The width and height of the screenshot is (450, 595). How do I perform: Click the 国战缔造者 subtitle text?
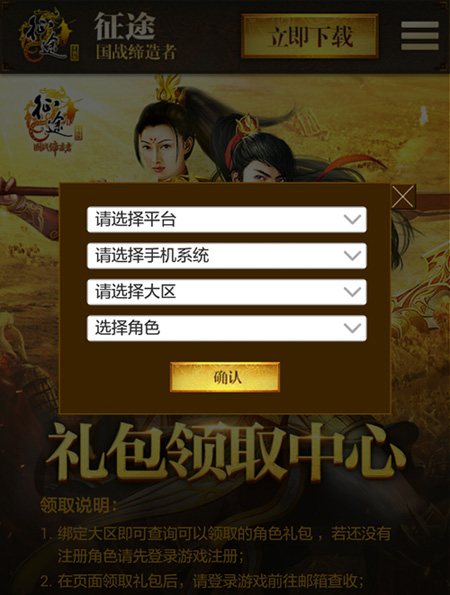point(136,52)
